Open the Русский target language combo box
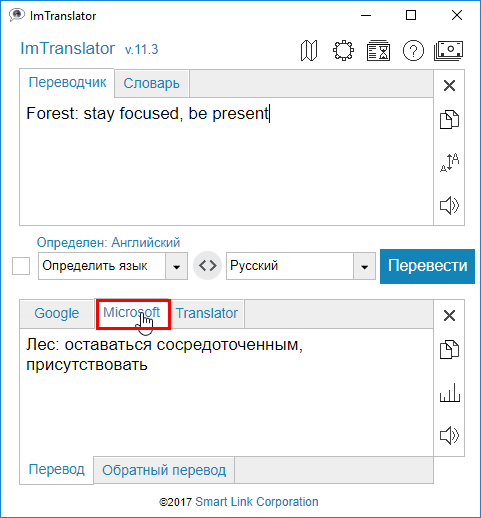The width and height of the screenshot is (481, 518). (301, 266)
